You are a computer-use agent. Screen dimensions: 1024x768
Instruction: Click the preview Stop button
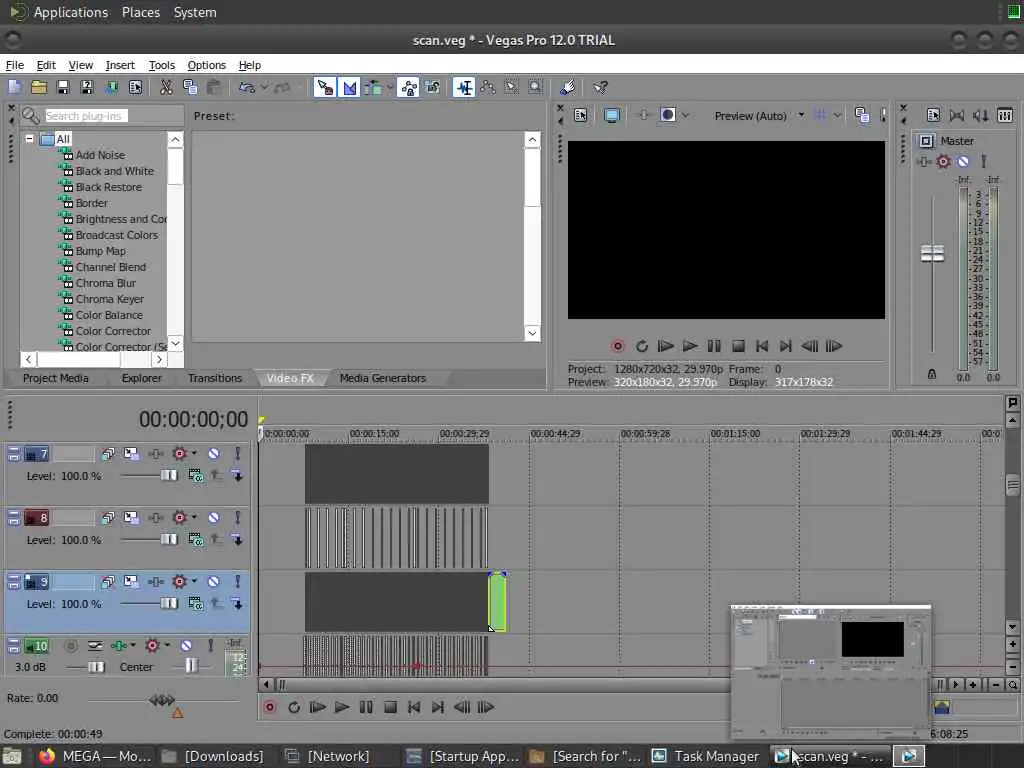coord(738,346)
